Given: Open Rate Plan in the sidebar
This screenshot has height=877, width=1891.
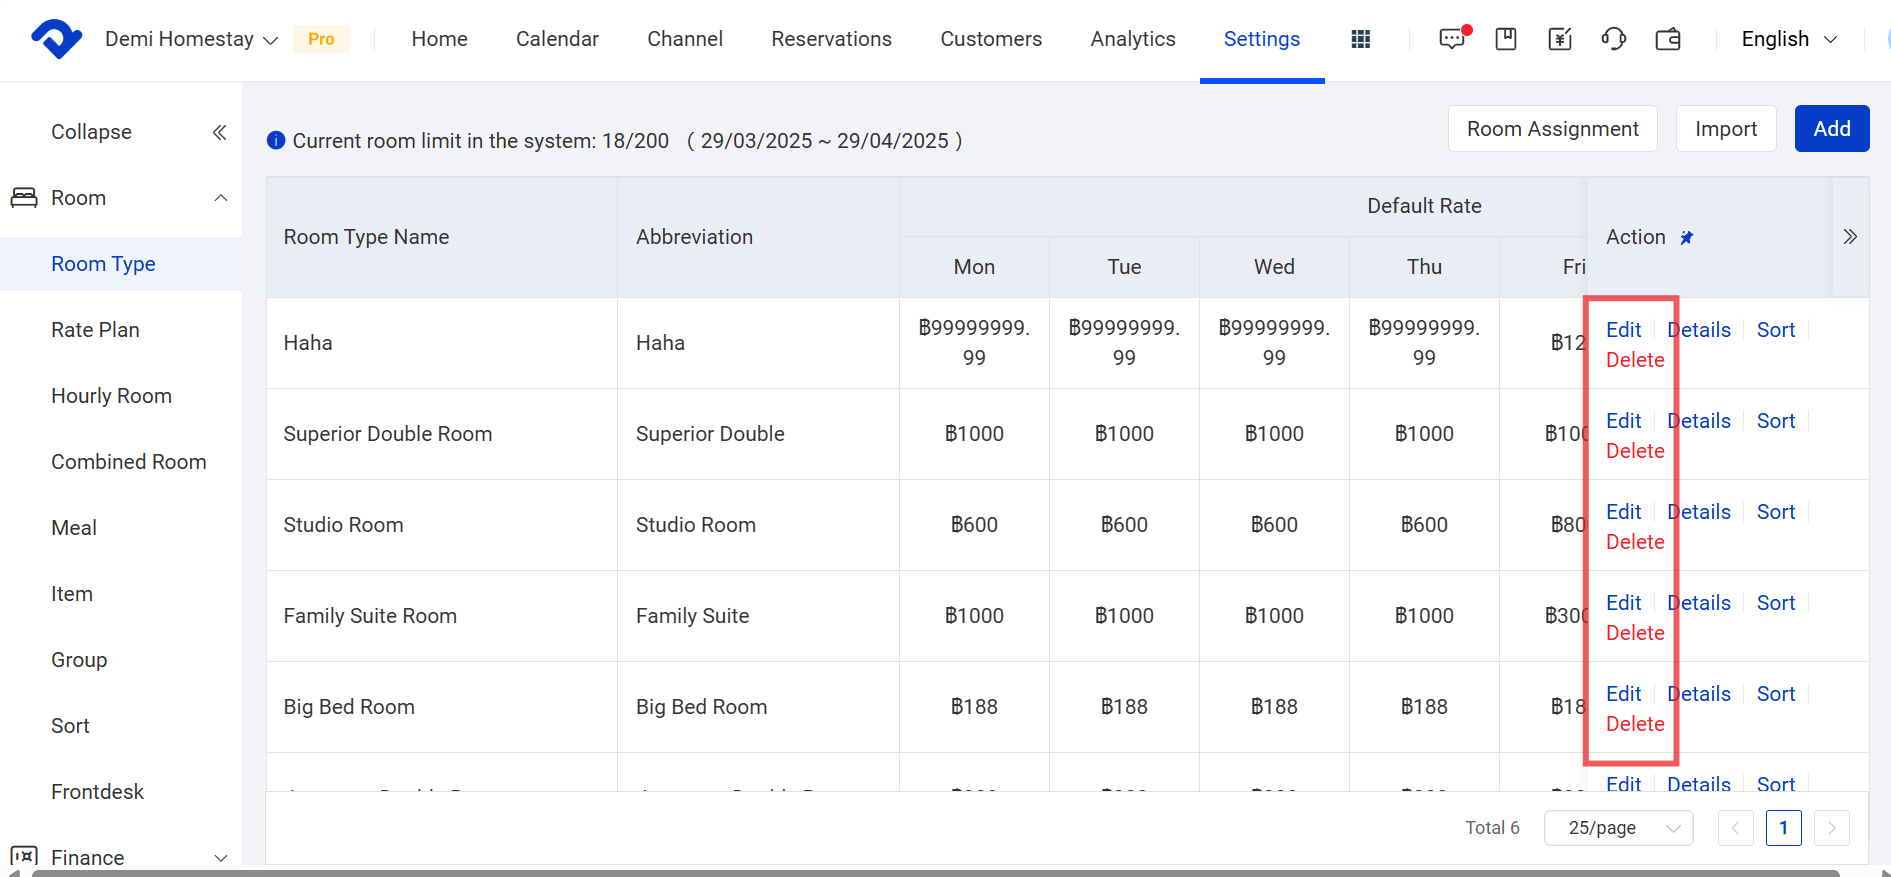Looking at the screenshot, I should coord(95,330).
